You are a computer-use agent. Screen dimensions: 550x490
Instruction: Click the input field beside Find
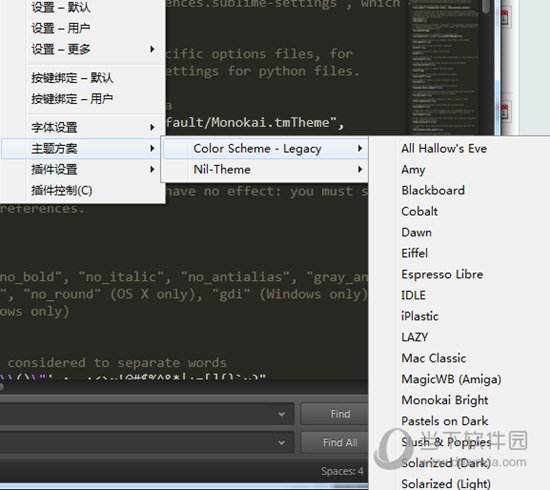tap(147, 414)
